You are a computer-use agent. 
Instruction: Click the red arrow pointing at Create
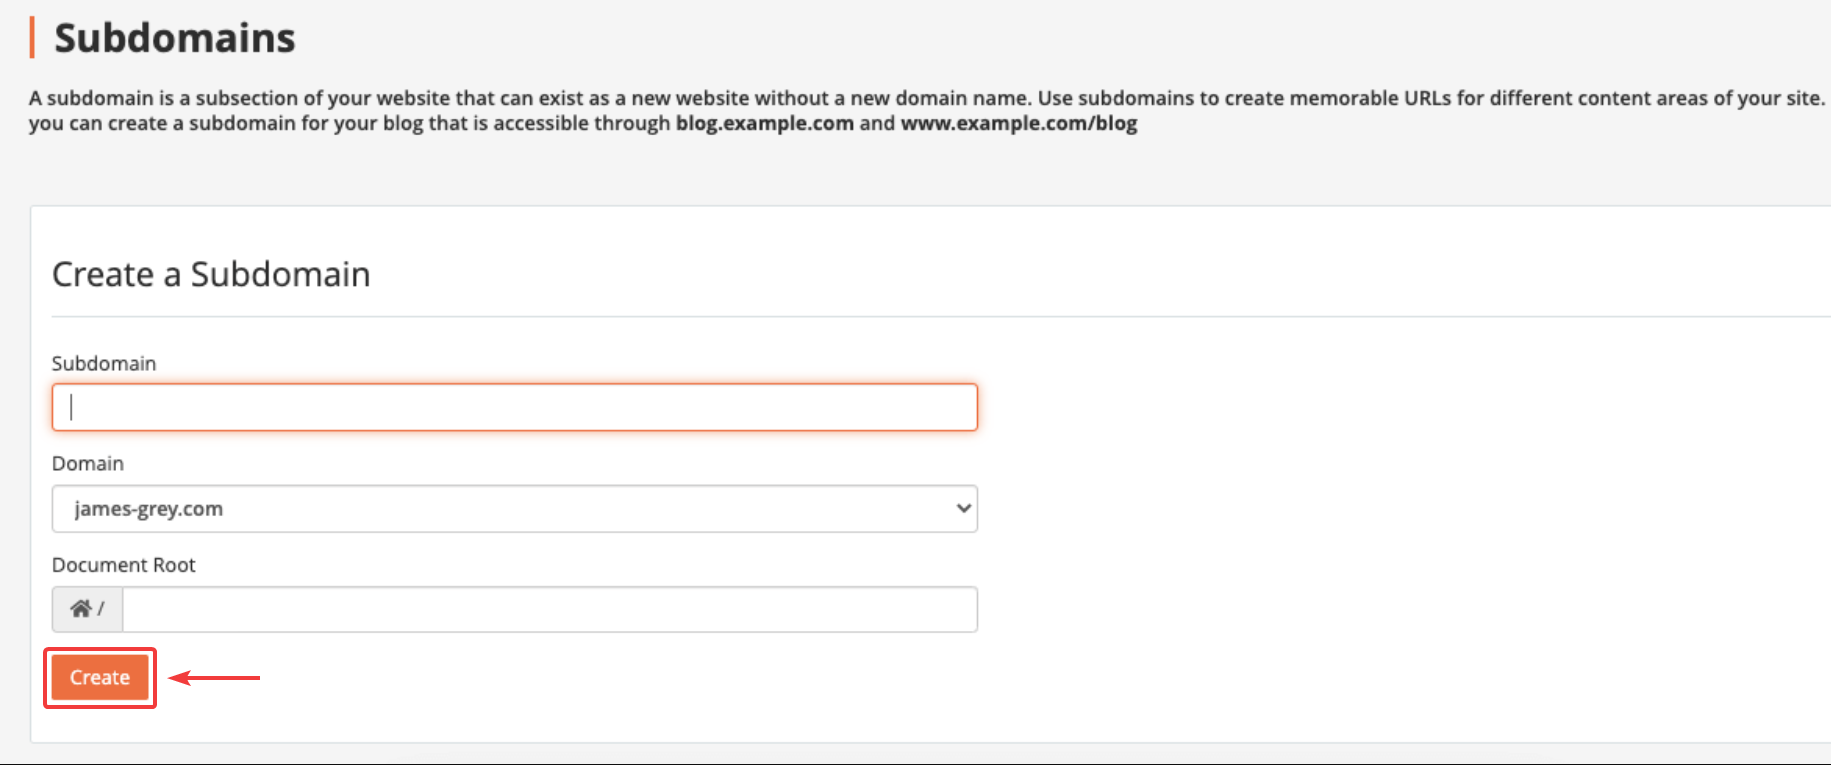tap(214, 678)
